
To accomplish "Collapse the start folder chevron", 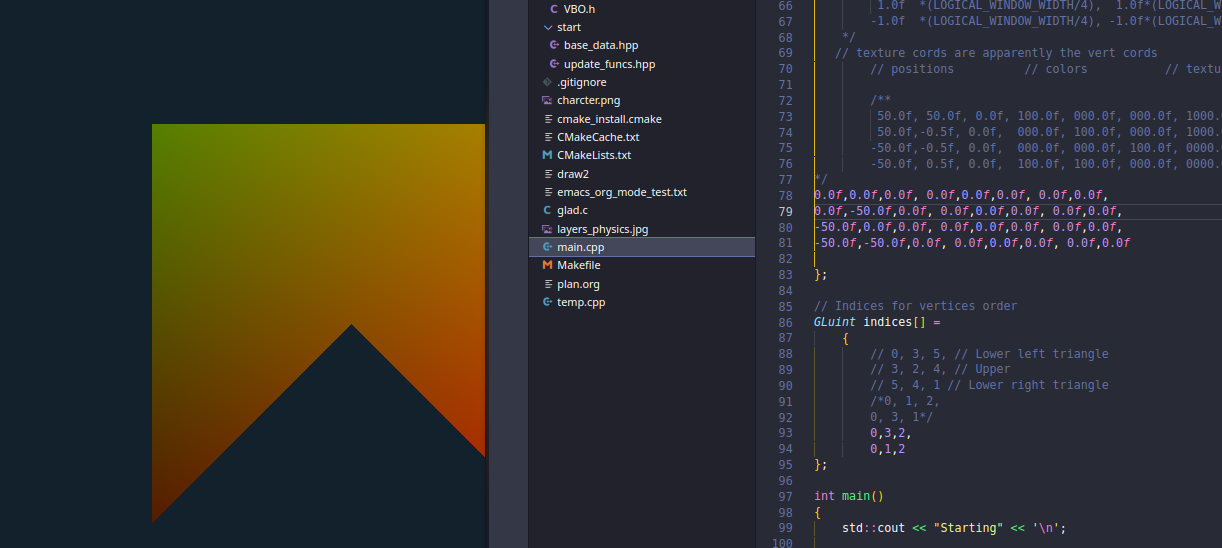I will (547, 27).
